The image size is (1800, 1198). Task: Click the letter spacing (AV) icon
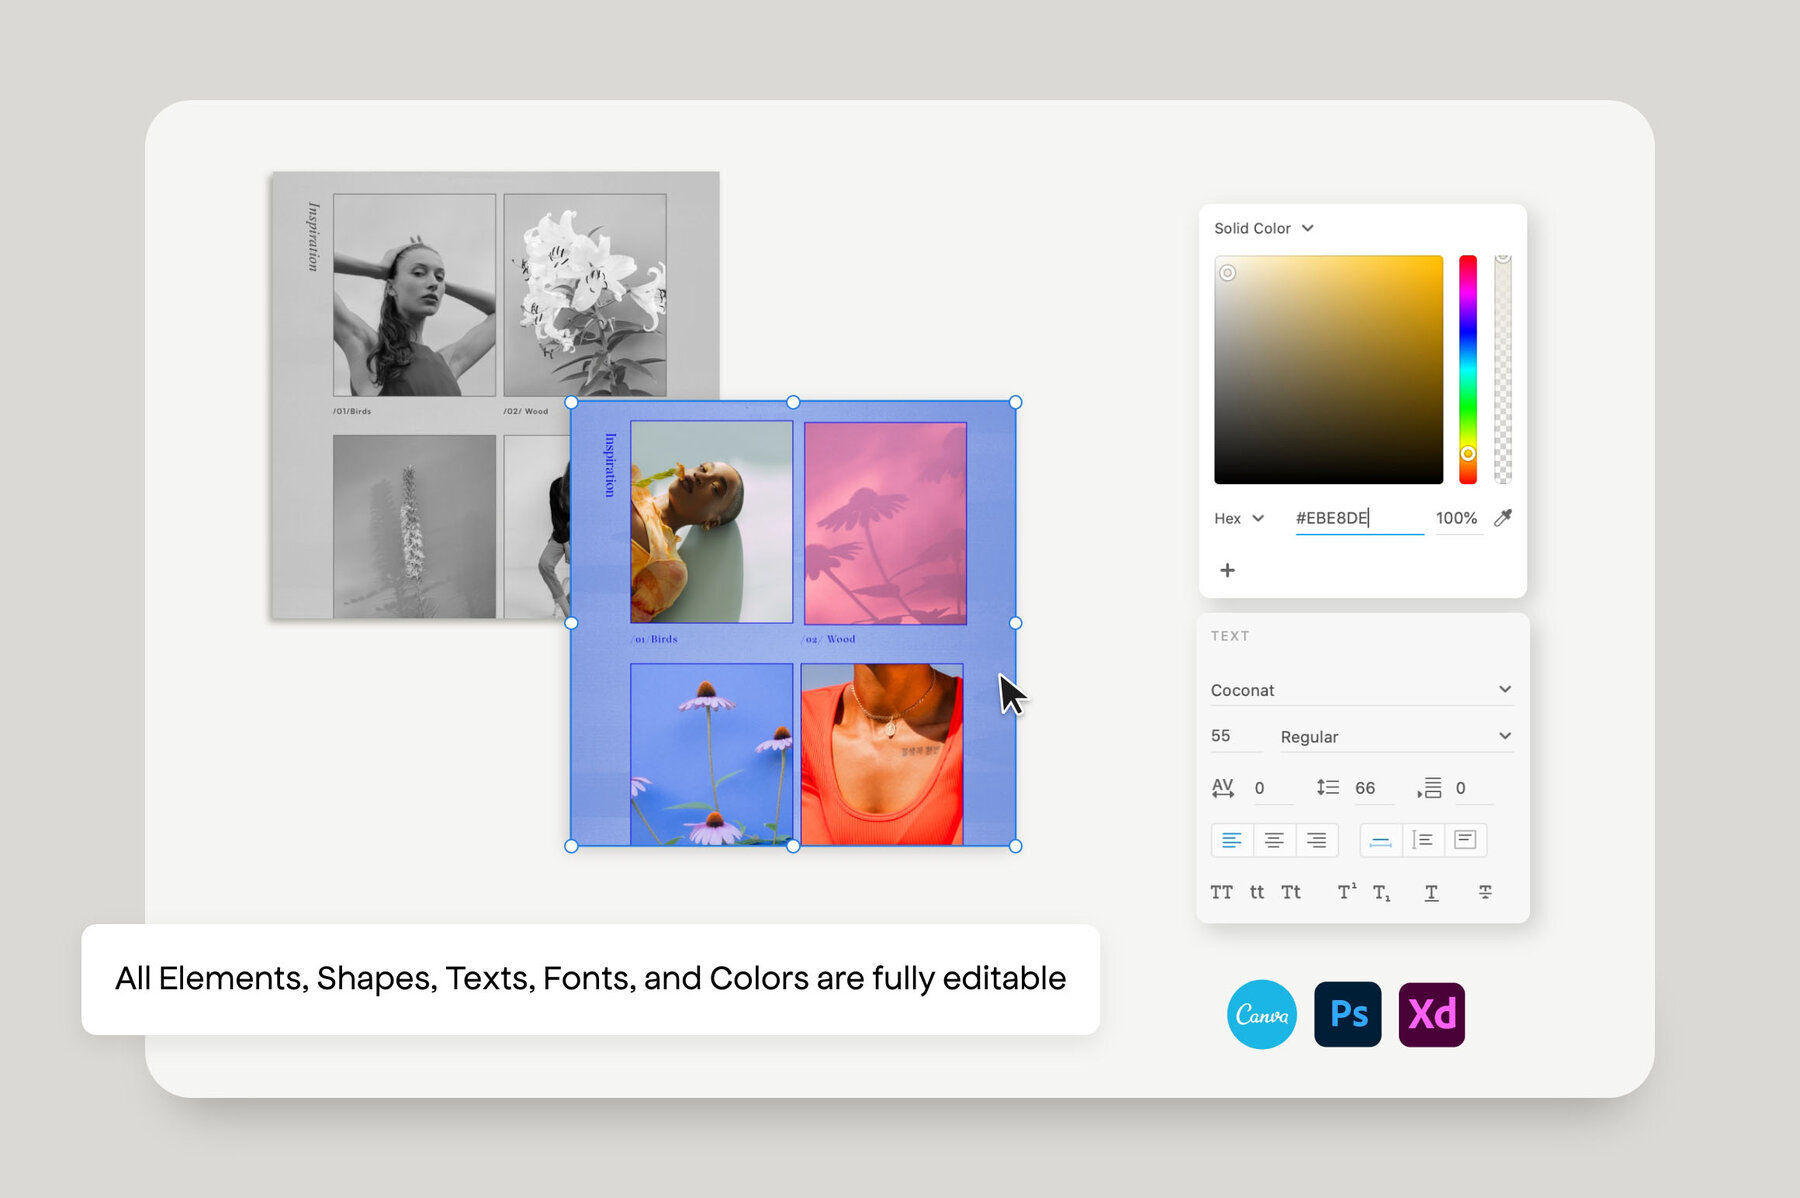pyautogui.click(x=1222, y=788)
